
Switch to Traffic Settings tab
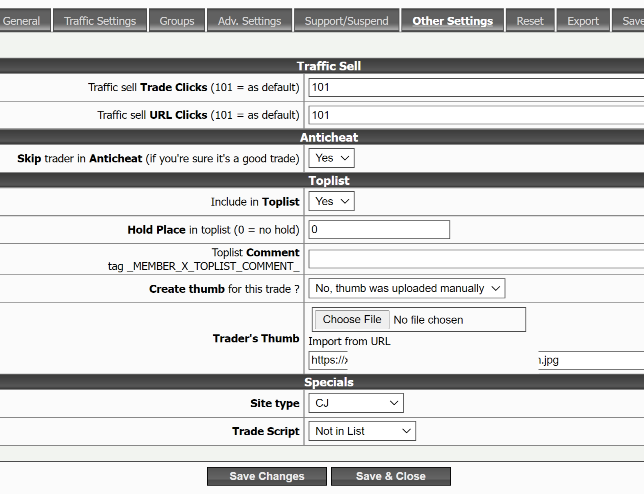point(100,21)
